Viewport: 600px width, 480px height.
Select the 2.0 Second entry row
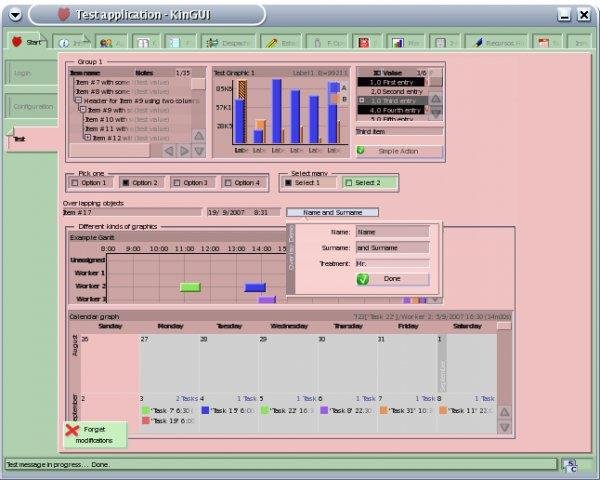click(393, 91)
